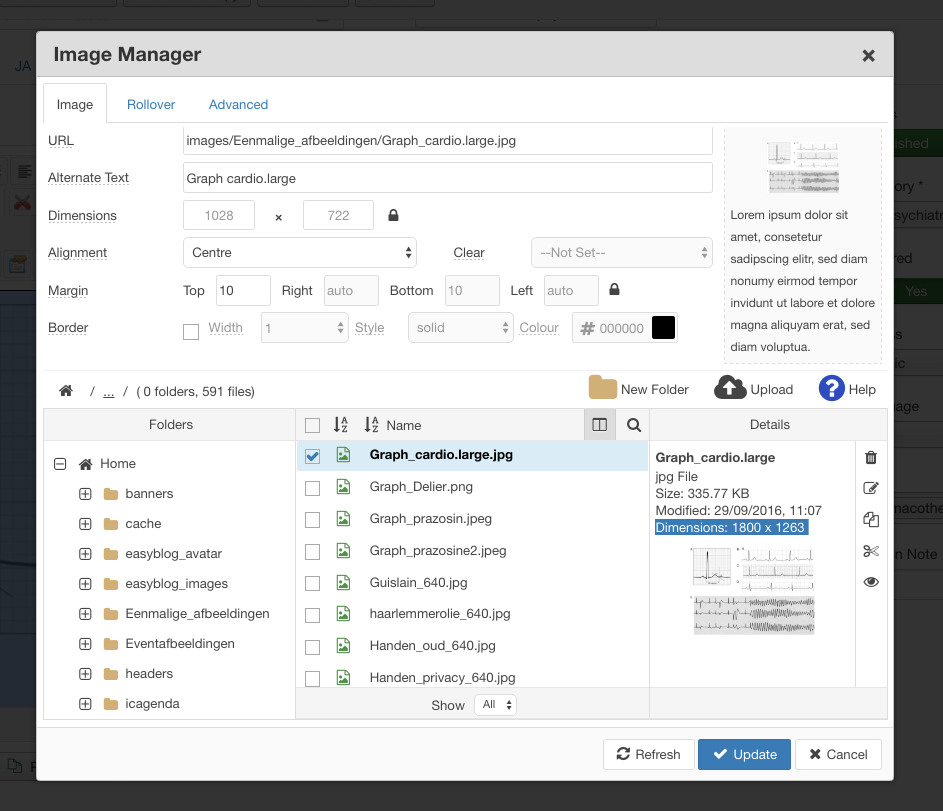Switch to the Advanced tab
Screen dimensions: 943x811
238,104
